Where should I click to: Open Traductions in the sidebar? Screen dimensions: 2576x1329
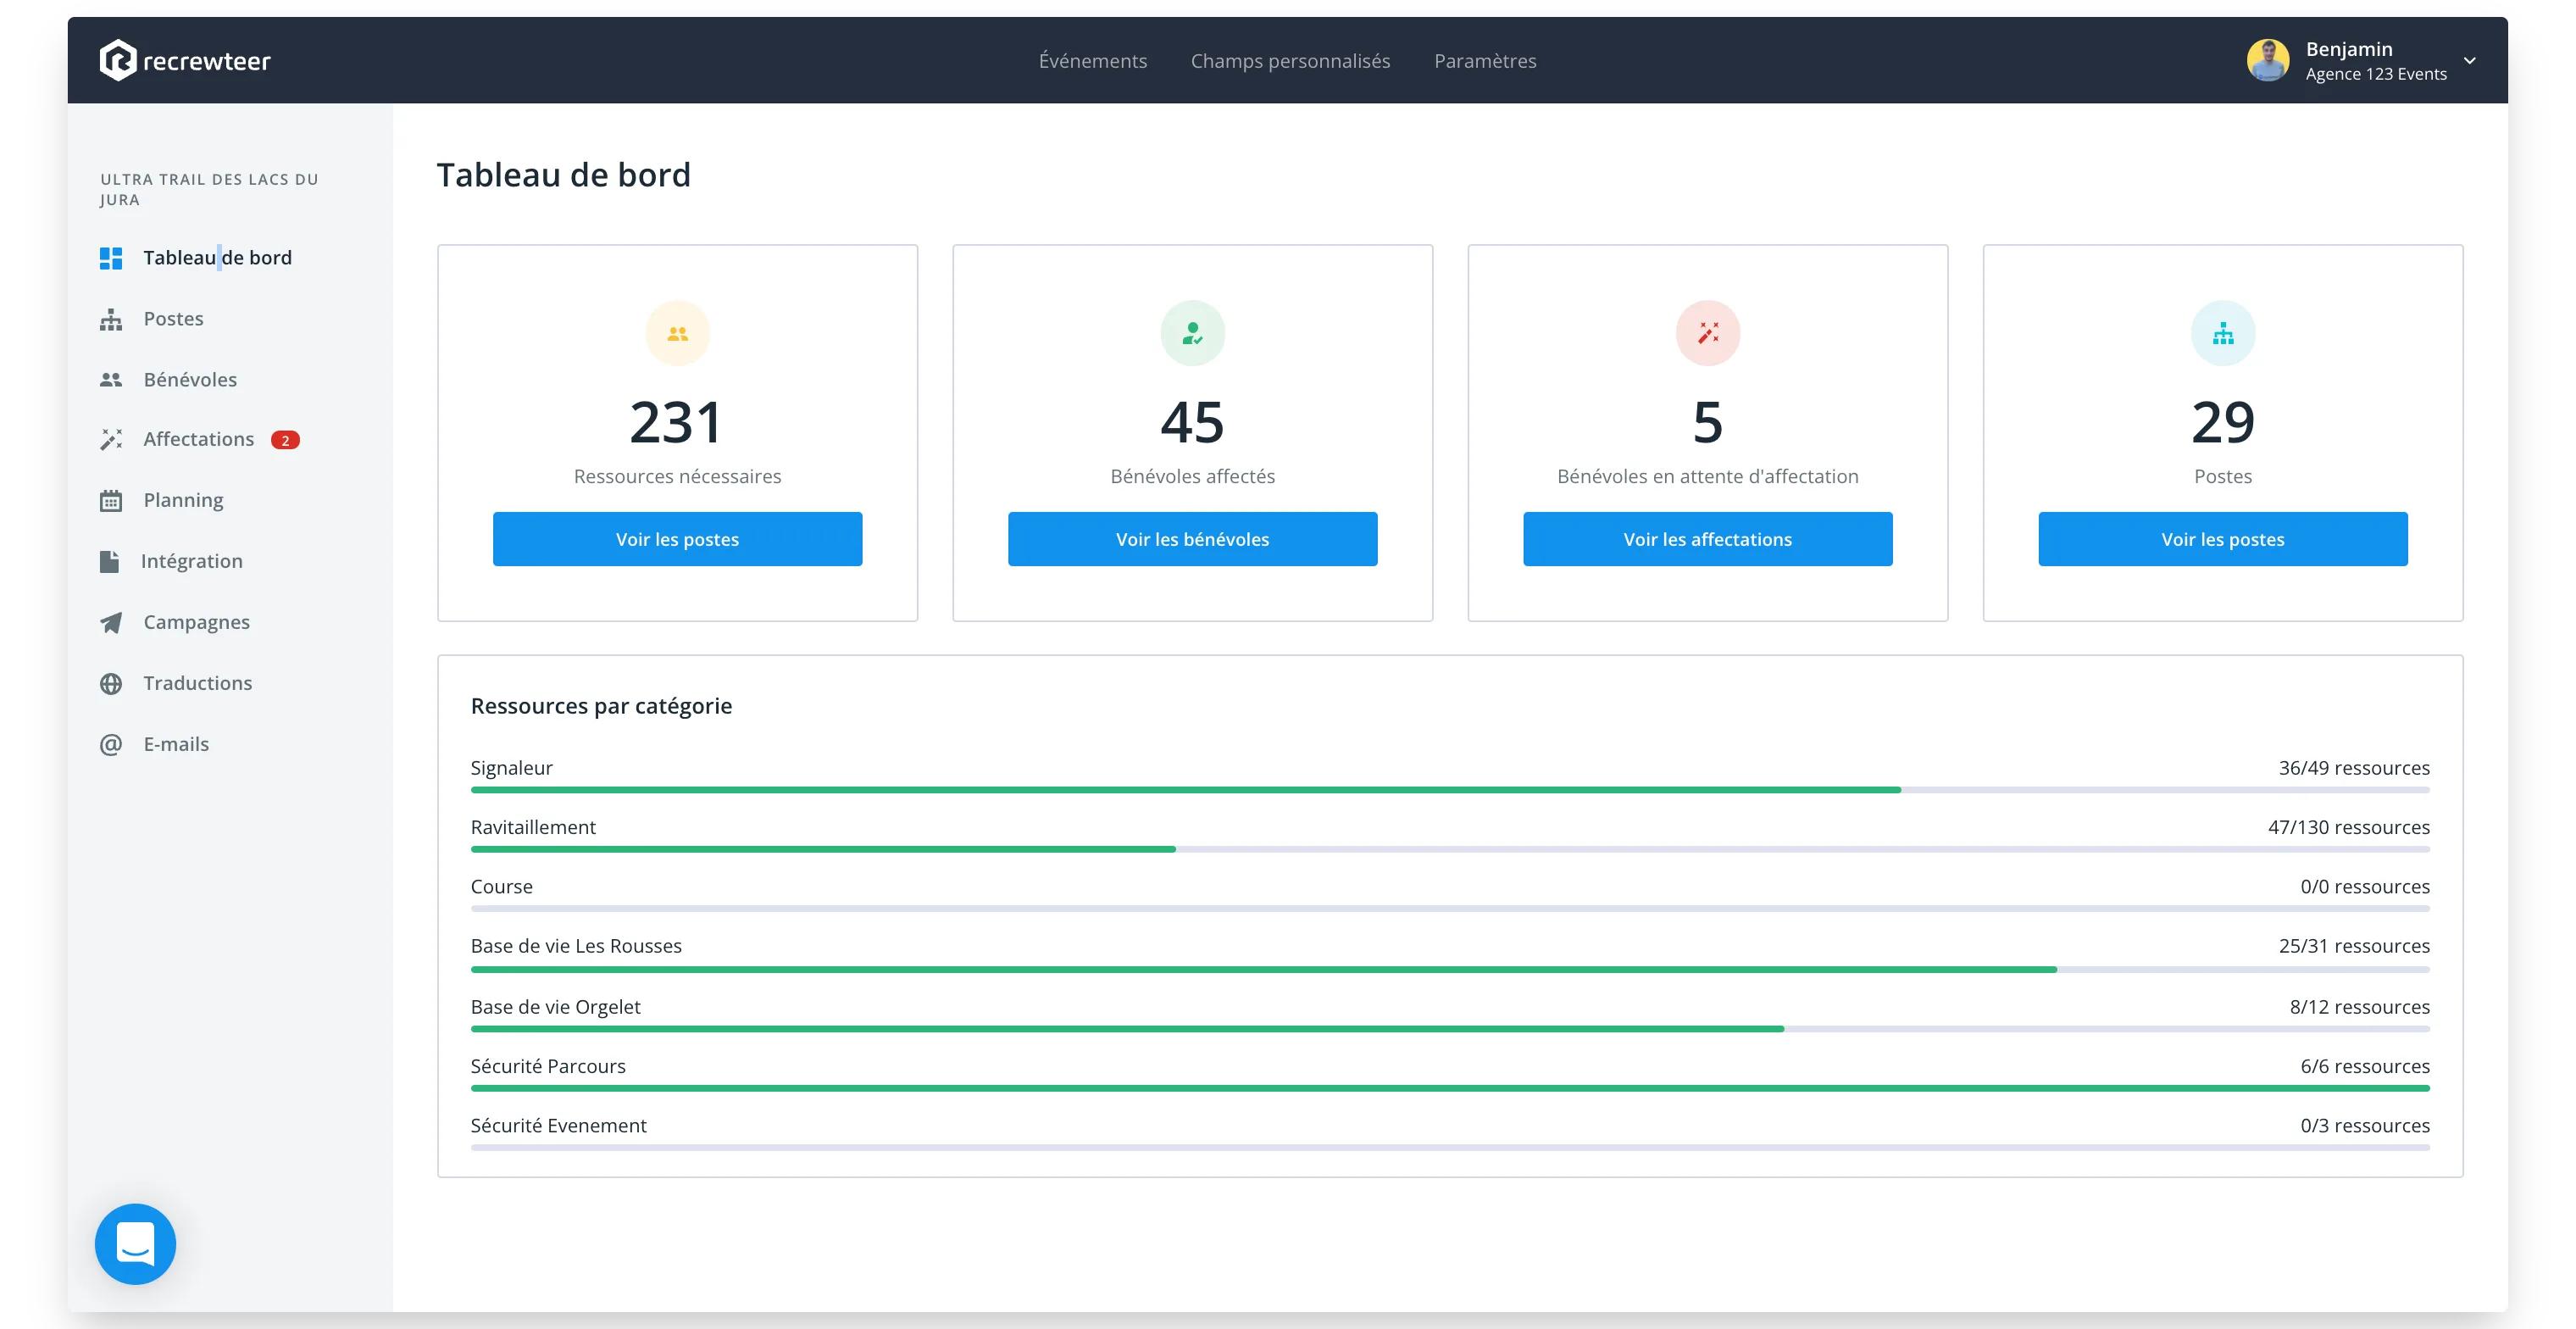(x=197, y=683)
